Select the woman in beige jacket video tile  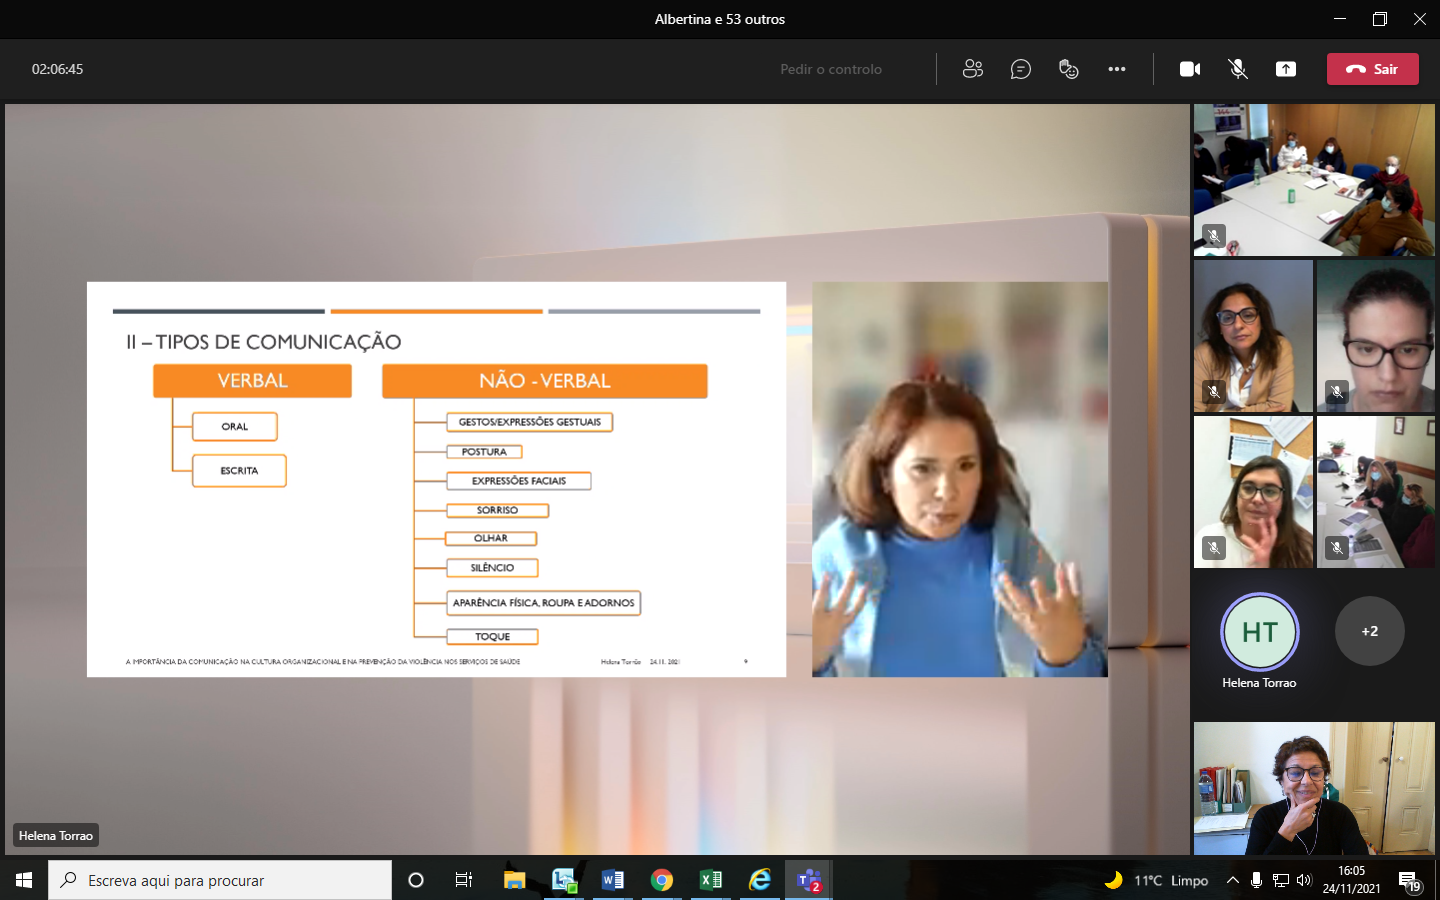pos(1253,336)
